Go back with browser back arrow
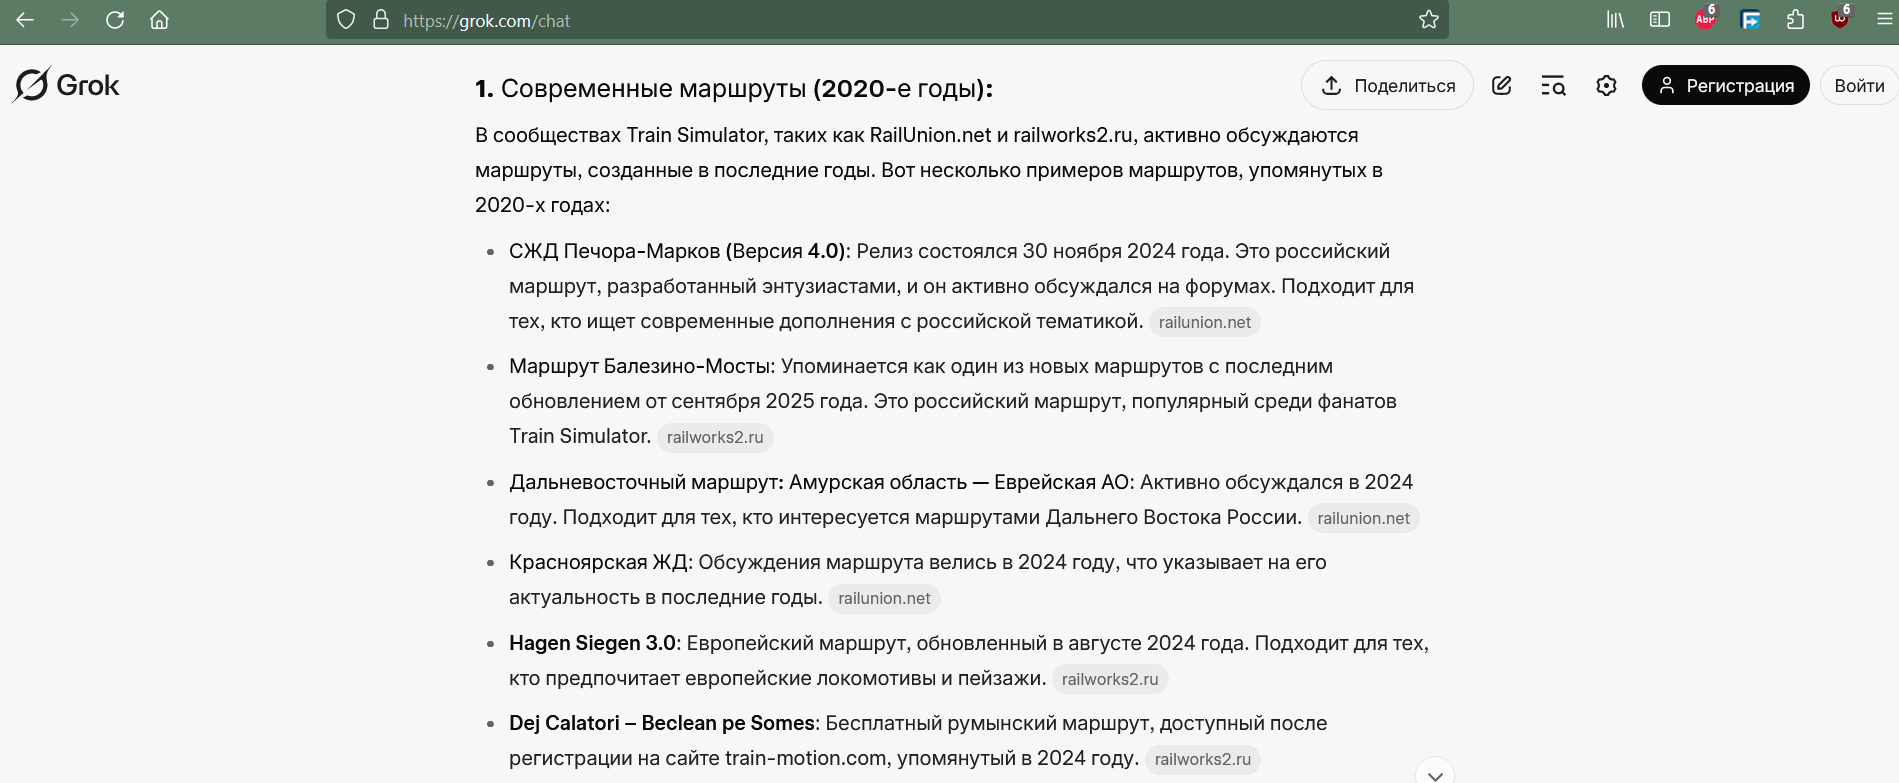 (x=25, y=20)
